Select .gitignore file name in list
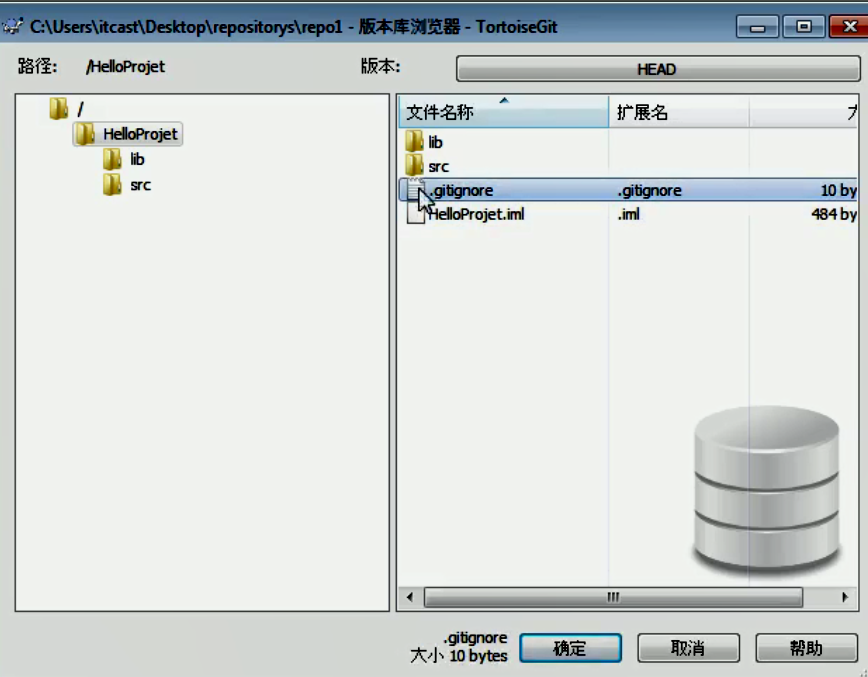 pos(461,190)
